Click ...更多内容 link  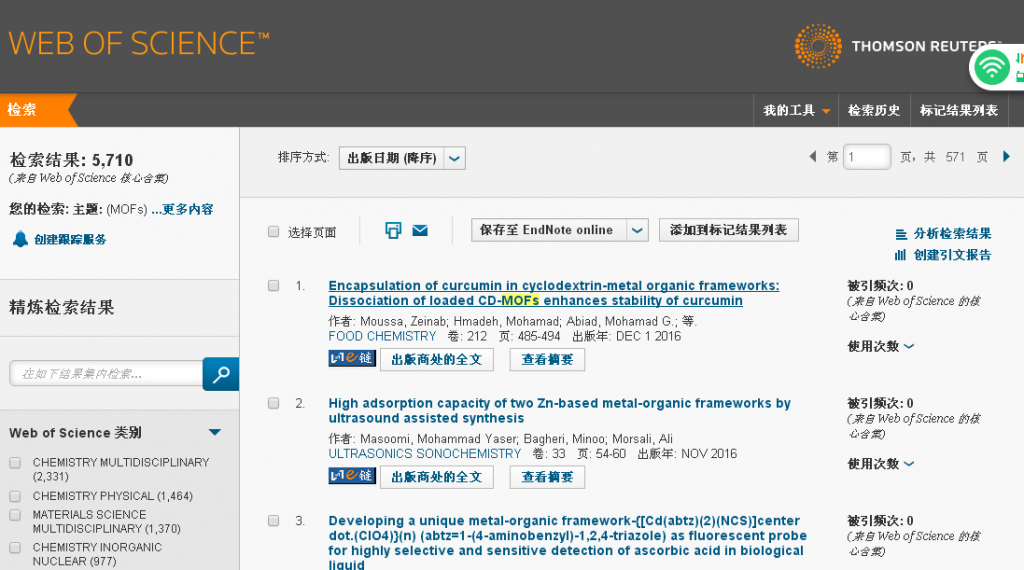tap(182, 210)
